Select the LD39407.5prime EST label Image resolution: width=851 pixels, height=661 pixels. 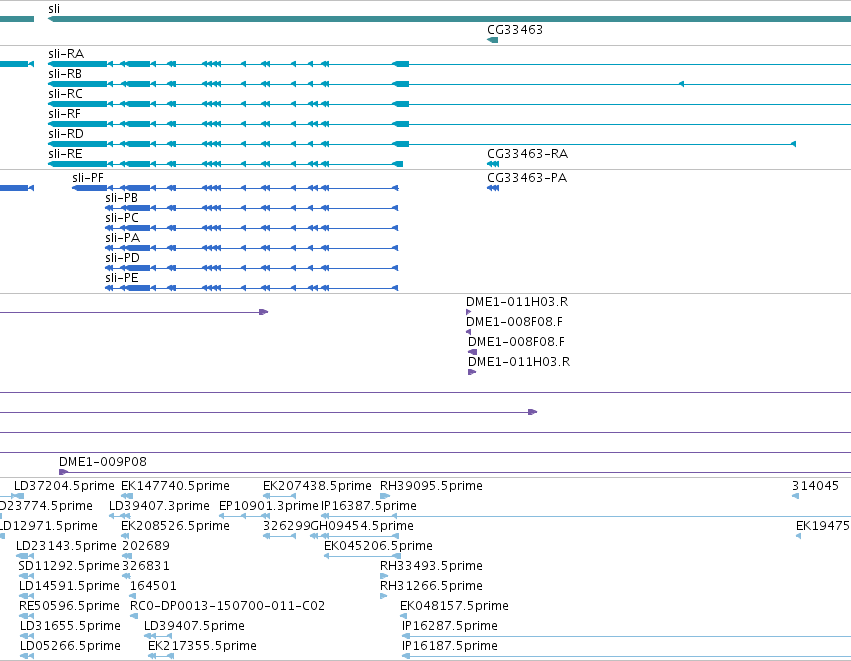pyautogui.click(x=194, y=626)
